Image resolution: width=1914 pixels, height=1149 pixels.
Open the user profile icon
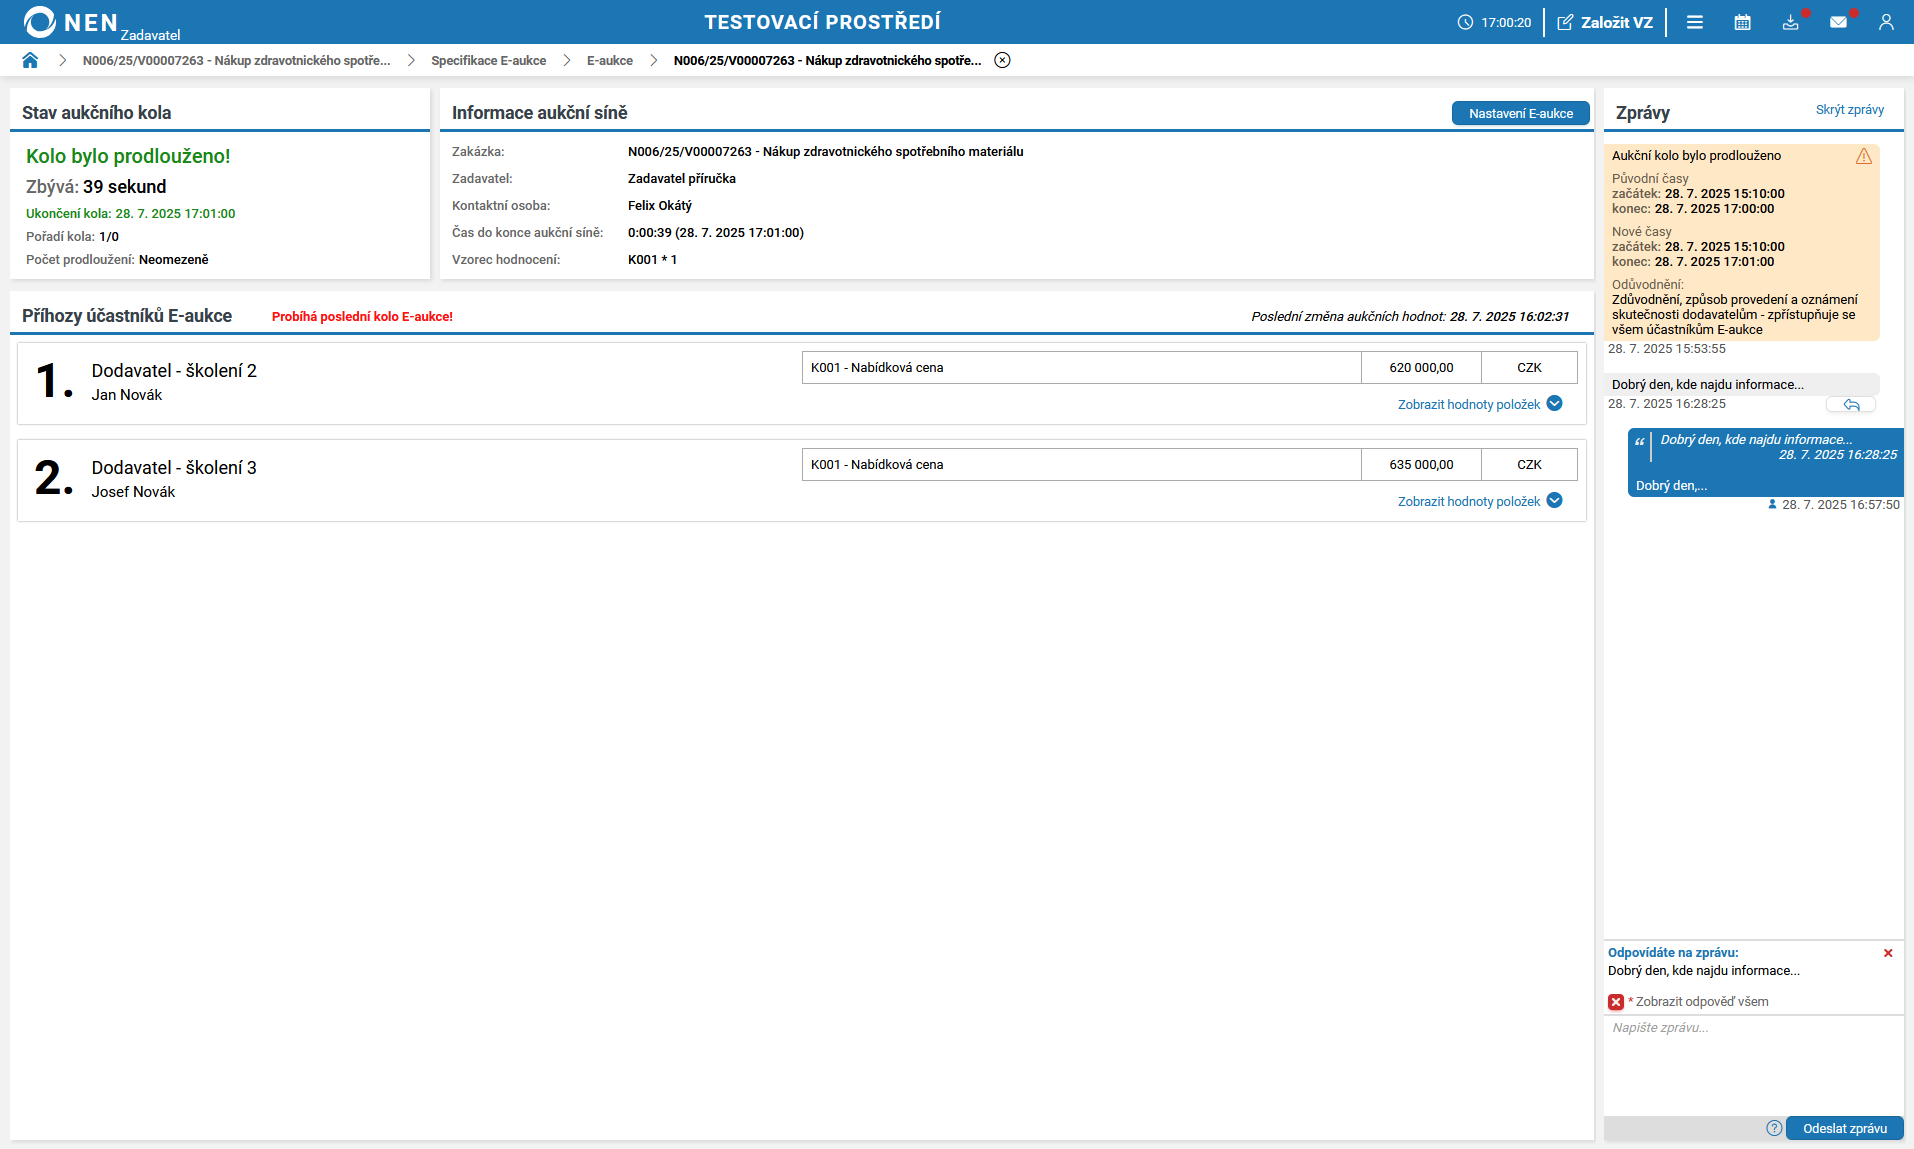pos(1886,22)
